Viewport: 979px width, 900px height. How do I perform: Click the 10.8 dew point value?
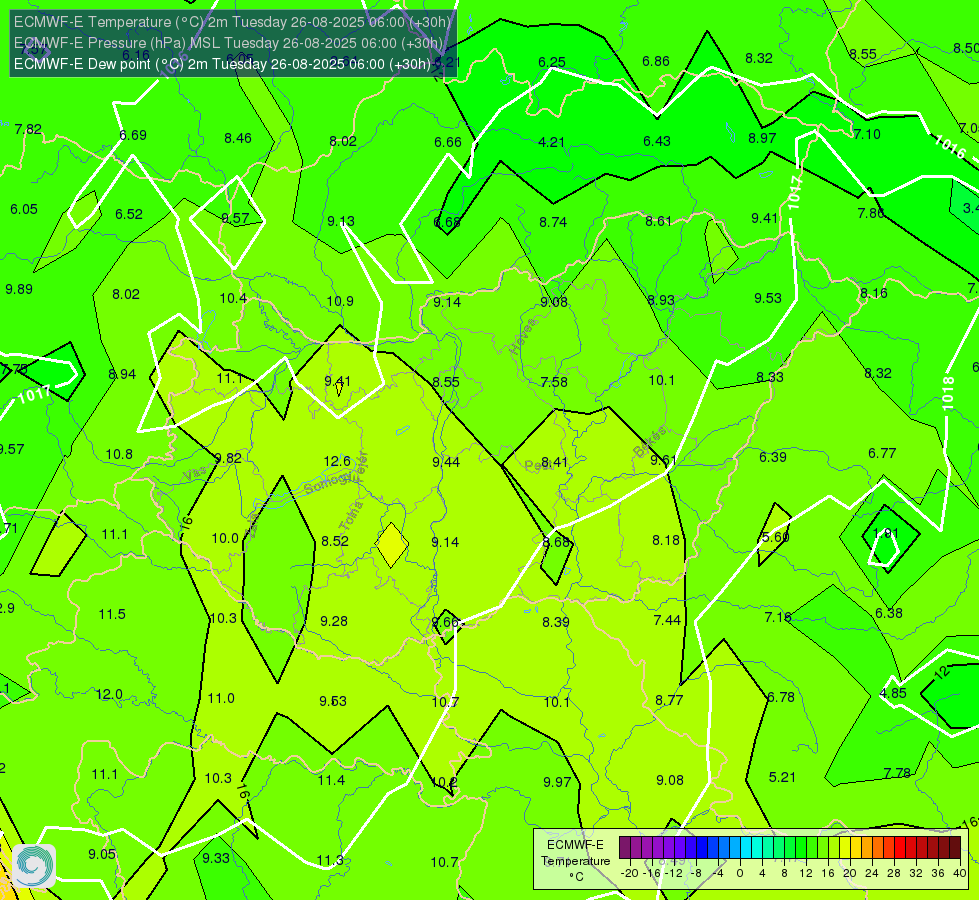(x=119, y=454)
